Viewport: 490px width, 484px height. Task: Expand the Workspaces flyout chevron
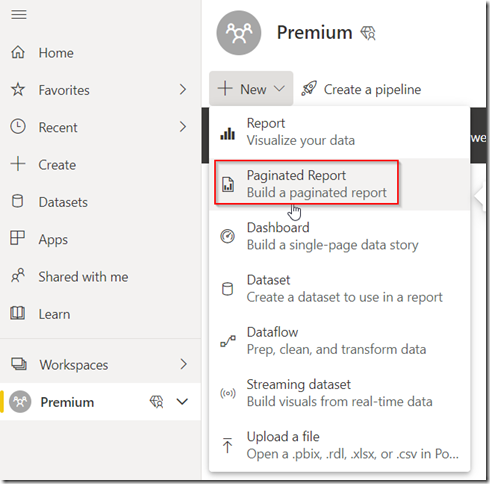(x=183, y=364)
